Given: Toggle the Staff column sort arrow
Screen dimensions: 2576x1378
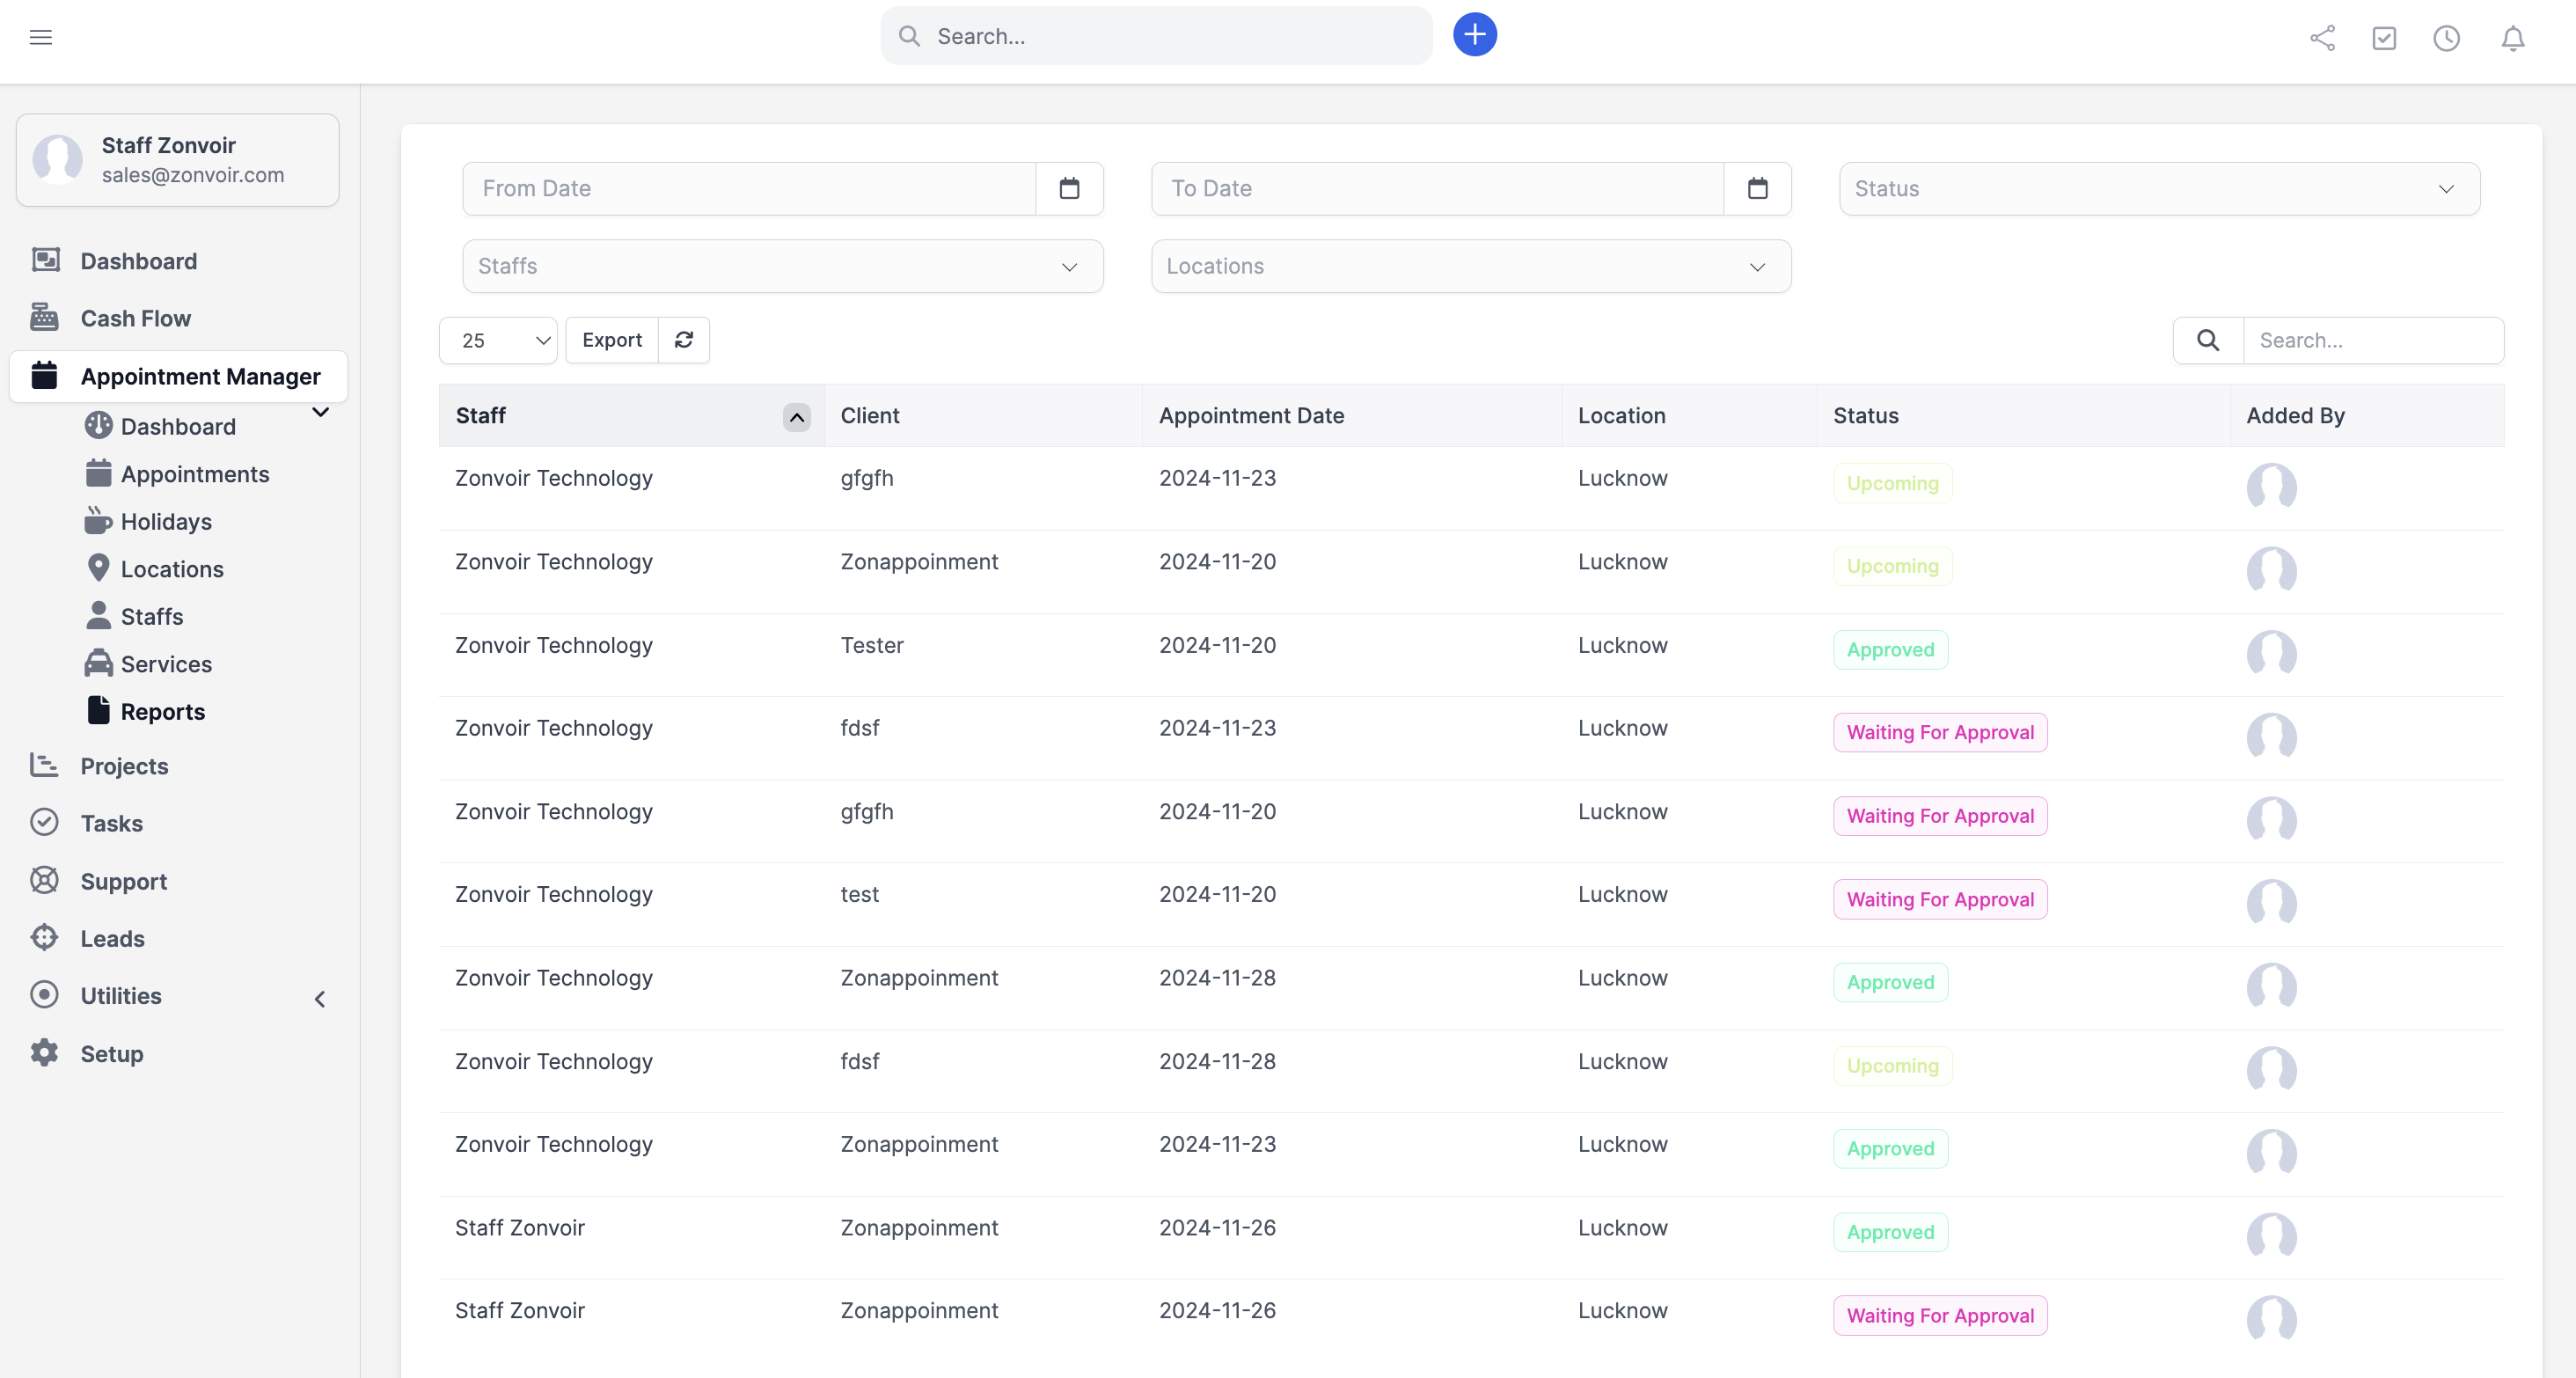Looking at the screenshot, I should 796,417.
